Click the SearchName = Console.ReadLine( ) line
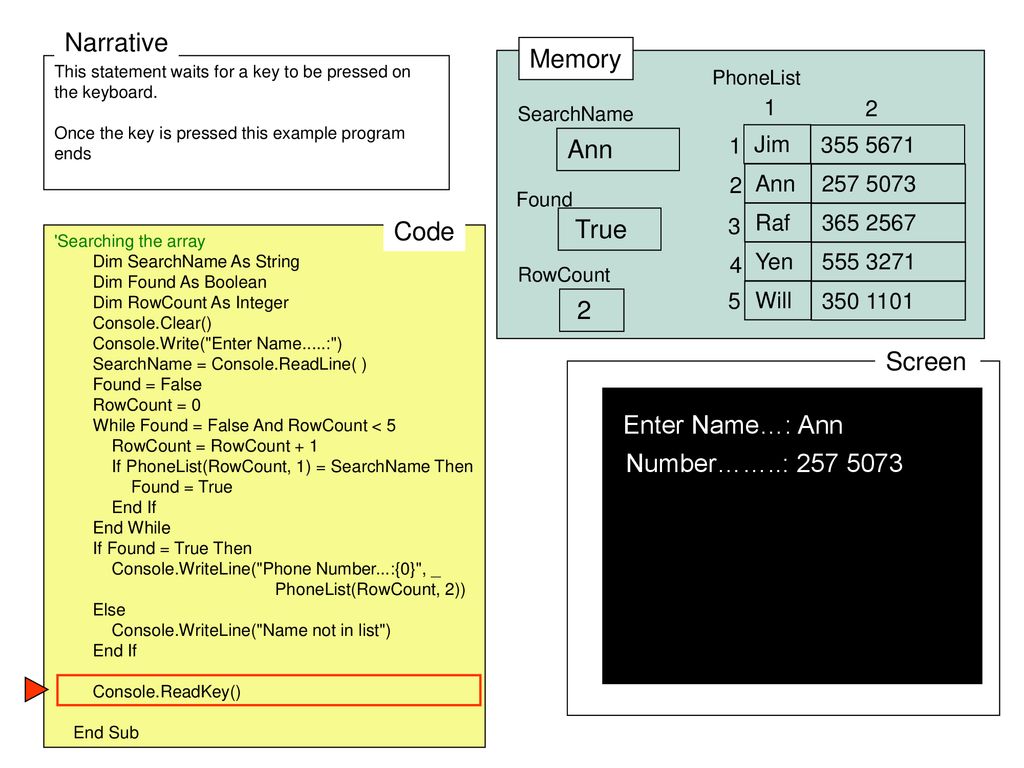The height and width of the screenshot is (768, 1024). point(230,364)
